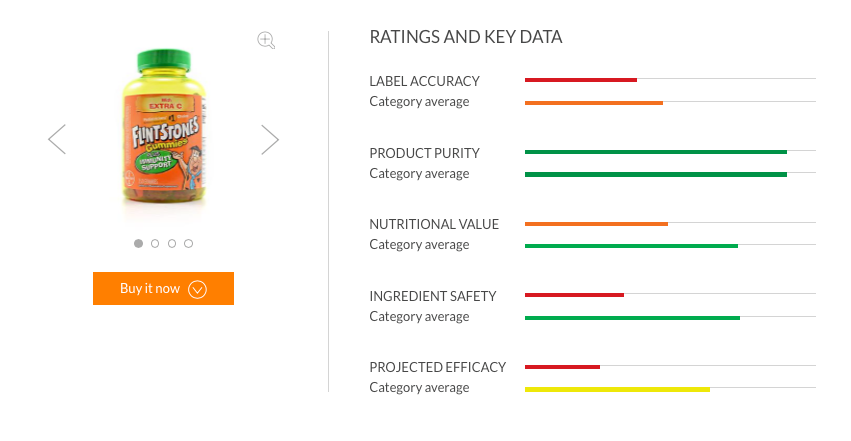Image resolution: width=851 pixels, height=441 pixels.
Task: Click the Product Purity green rating bar
Action: pos(656,152)
